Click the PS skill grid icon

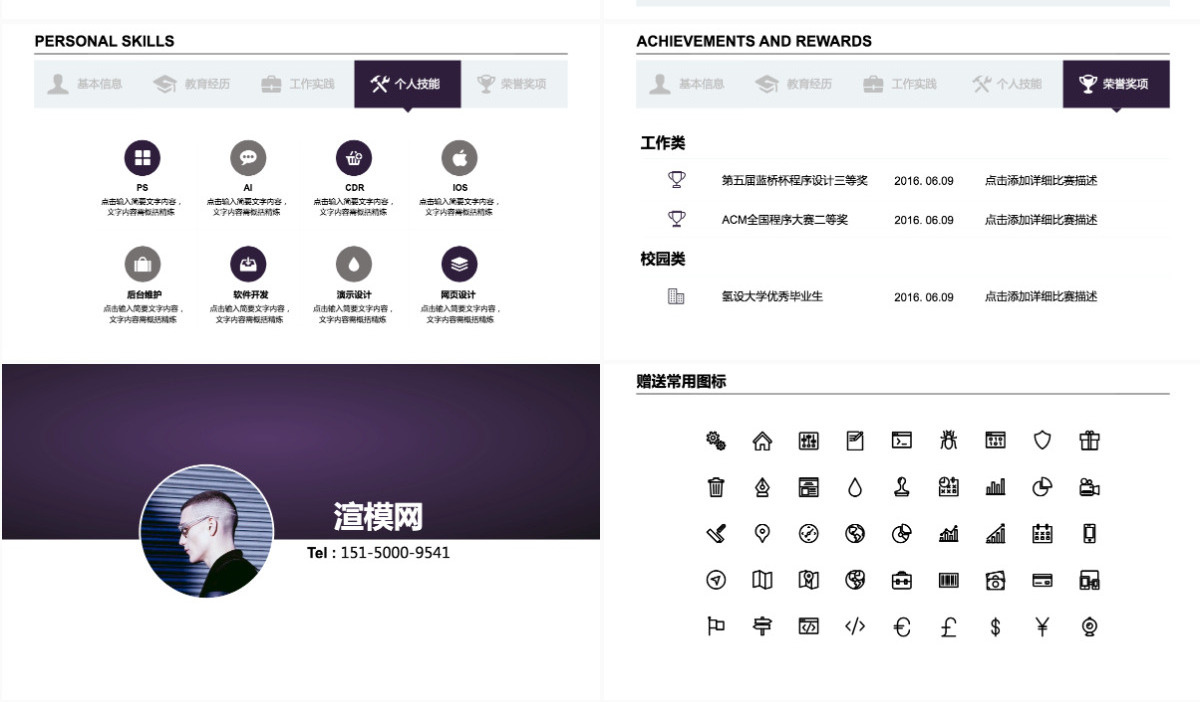click(x=142, y=158)
